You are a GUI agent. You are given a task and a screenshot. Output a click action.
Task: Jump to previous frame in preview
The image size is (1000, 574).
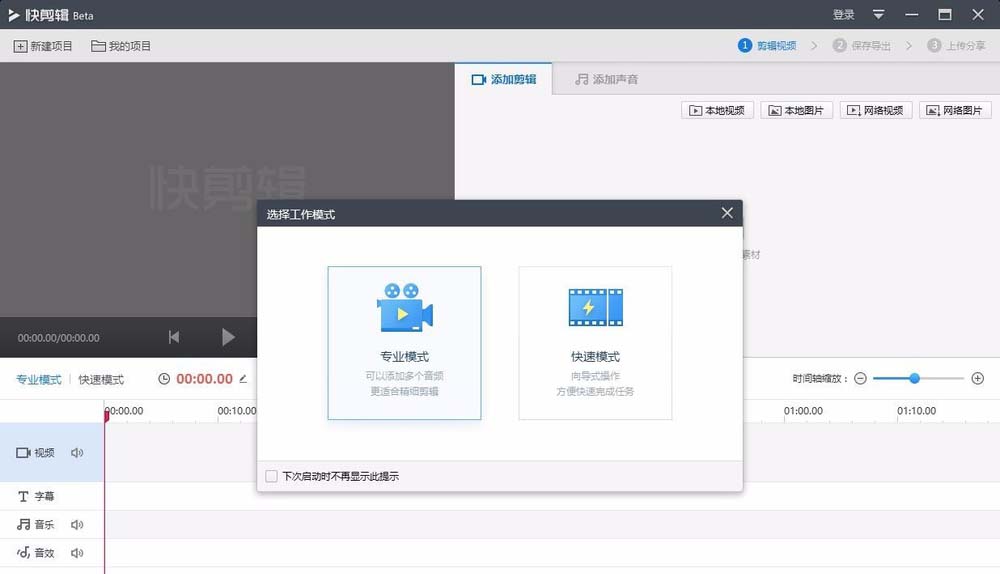pos(174,338)
